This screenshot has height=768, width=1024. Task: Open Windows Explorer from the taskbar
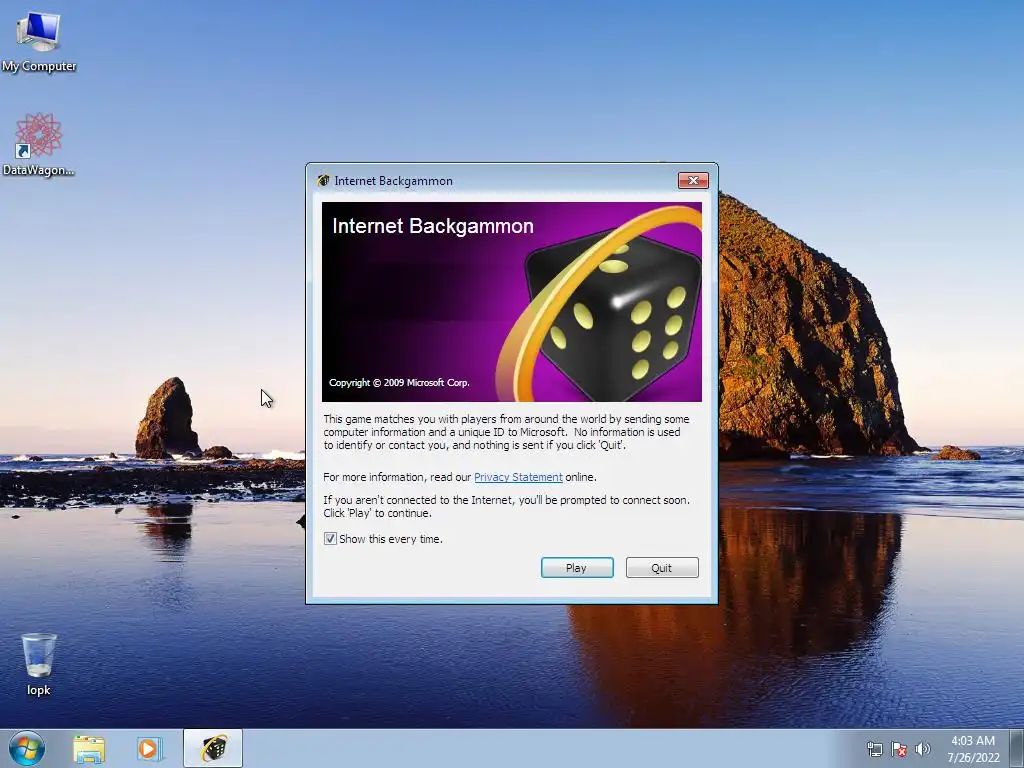(x=89, y=749)
